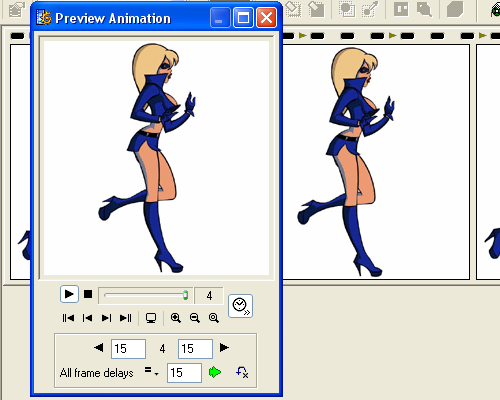The width and height of the screenshot is (500, 400).
Task: Go to next frame delay arrow
Action: pos(224,348)
